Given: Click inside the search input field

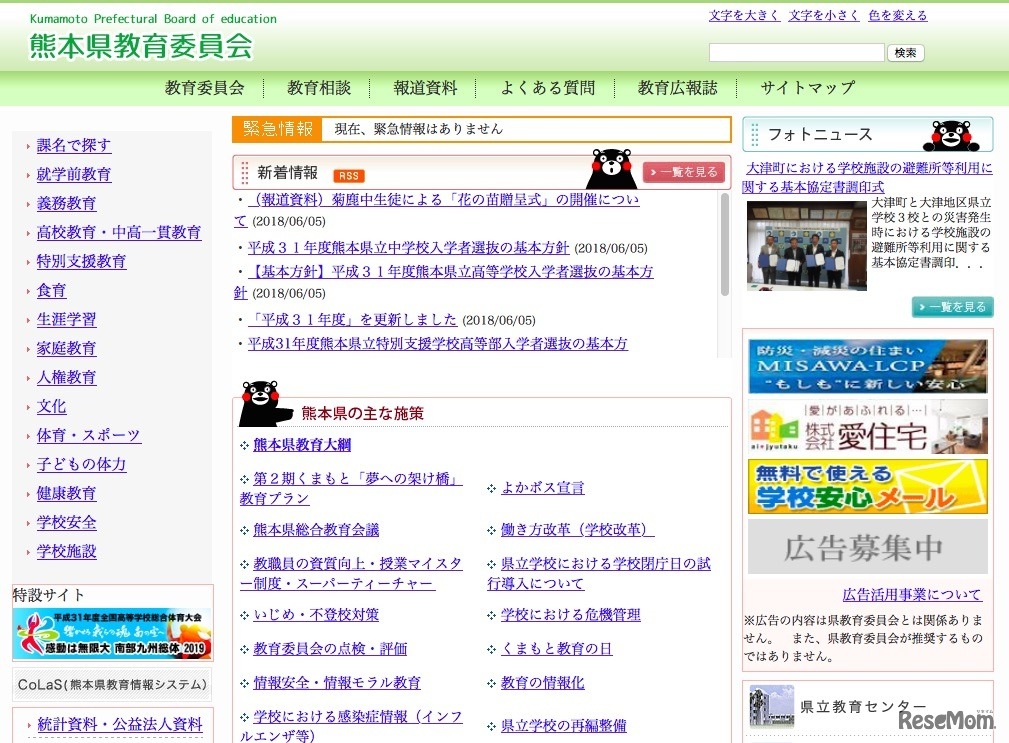Looking at the screenshot, I should tap(795, 51).
